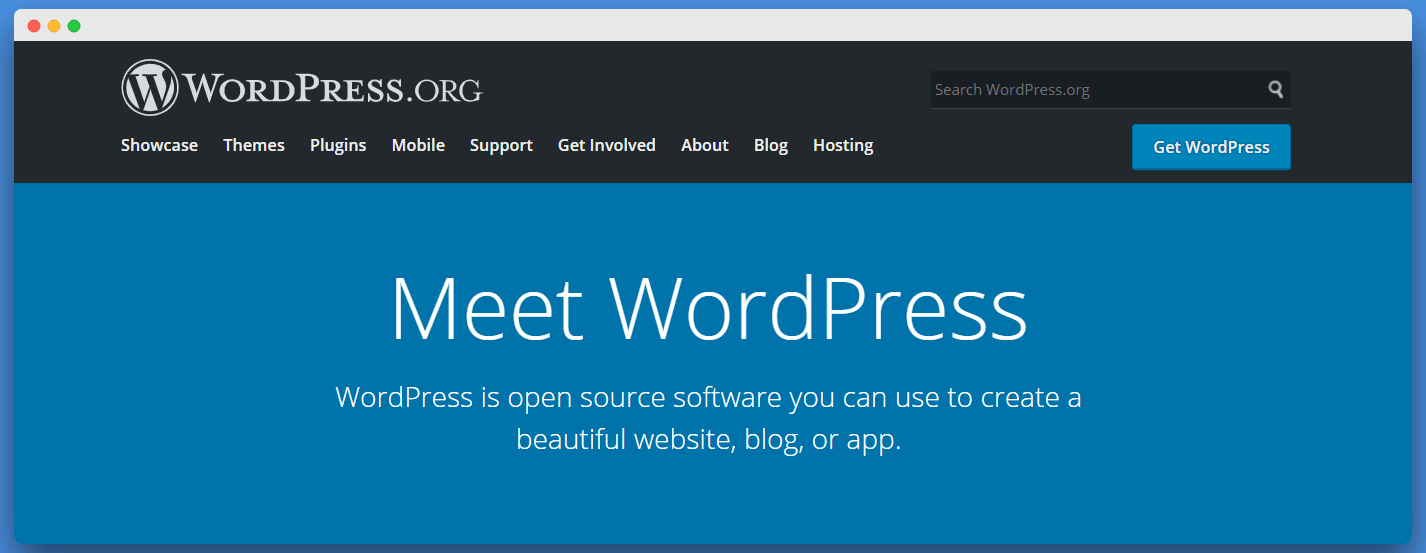Open the Hosting menu item
Screen dimensions: 1426x553
(843, 145)
